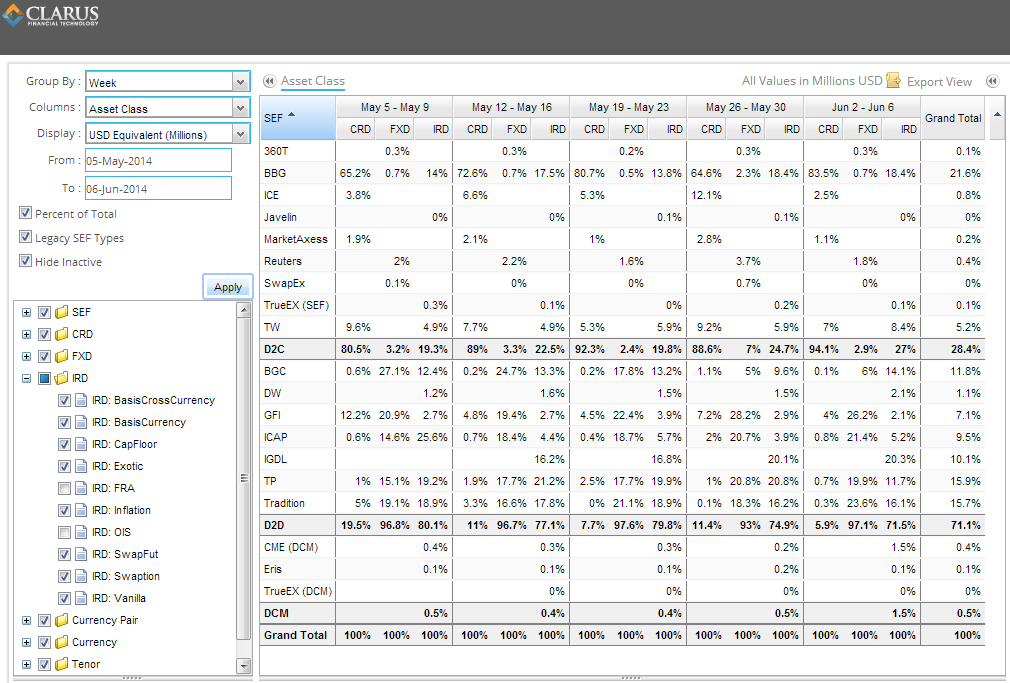Uncheck the IRD: Swaption checkbox

(x=64, y=576)
